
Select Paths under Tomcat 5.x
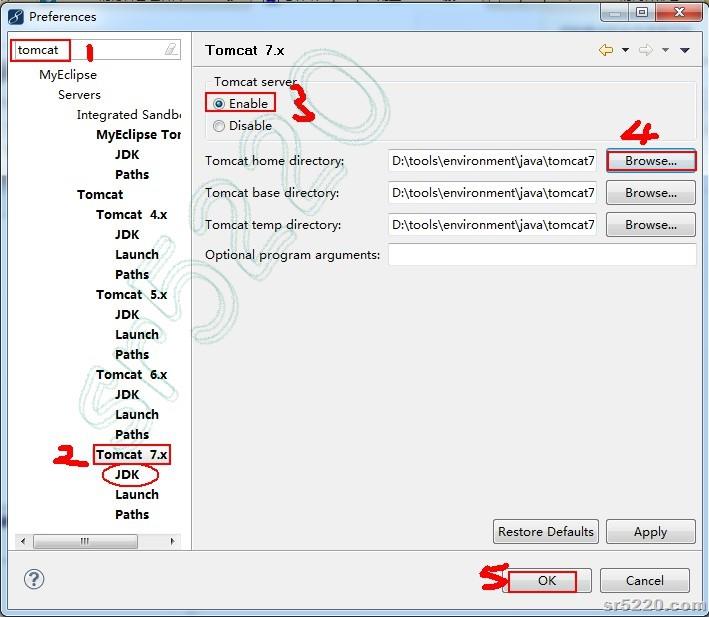[132, 354]
